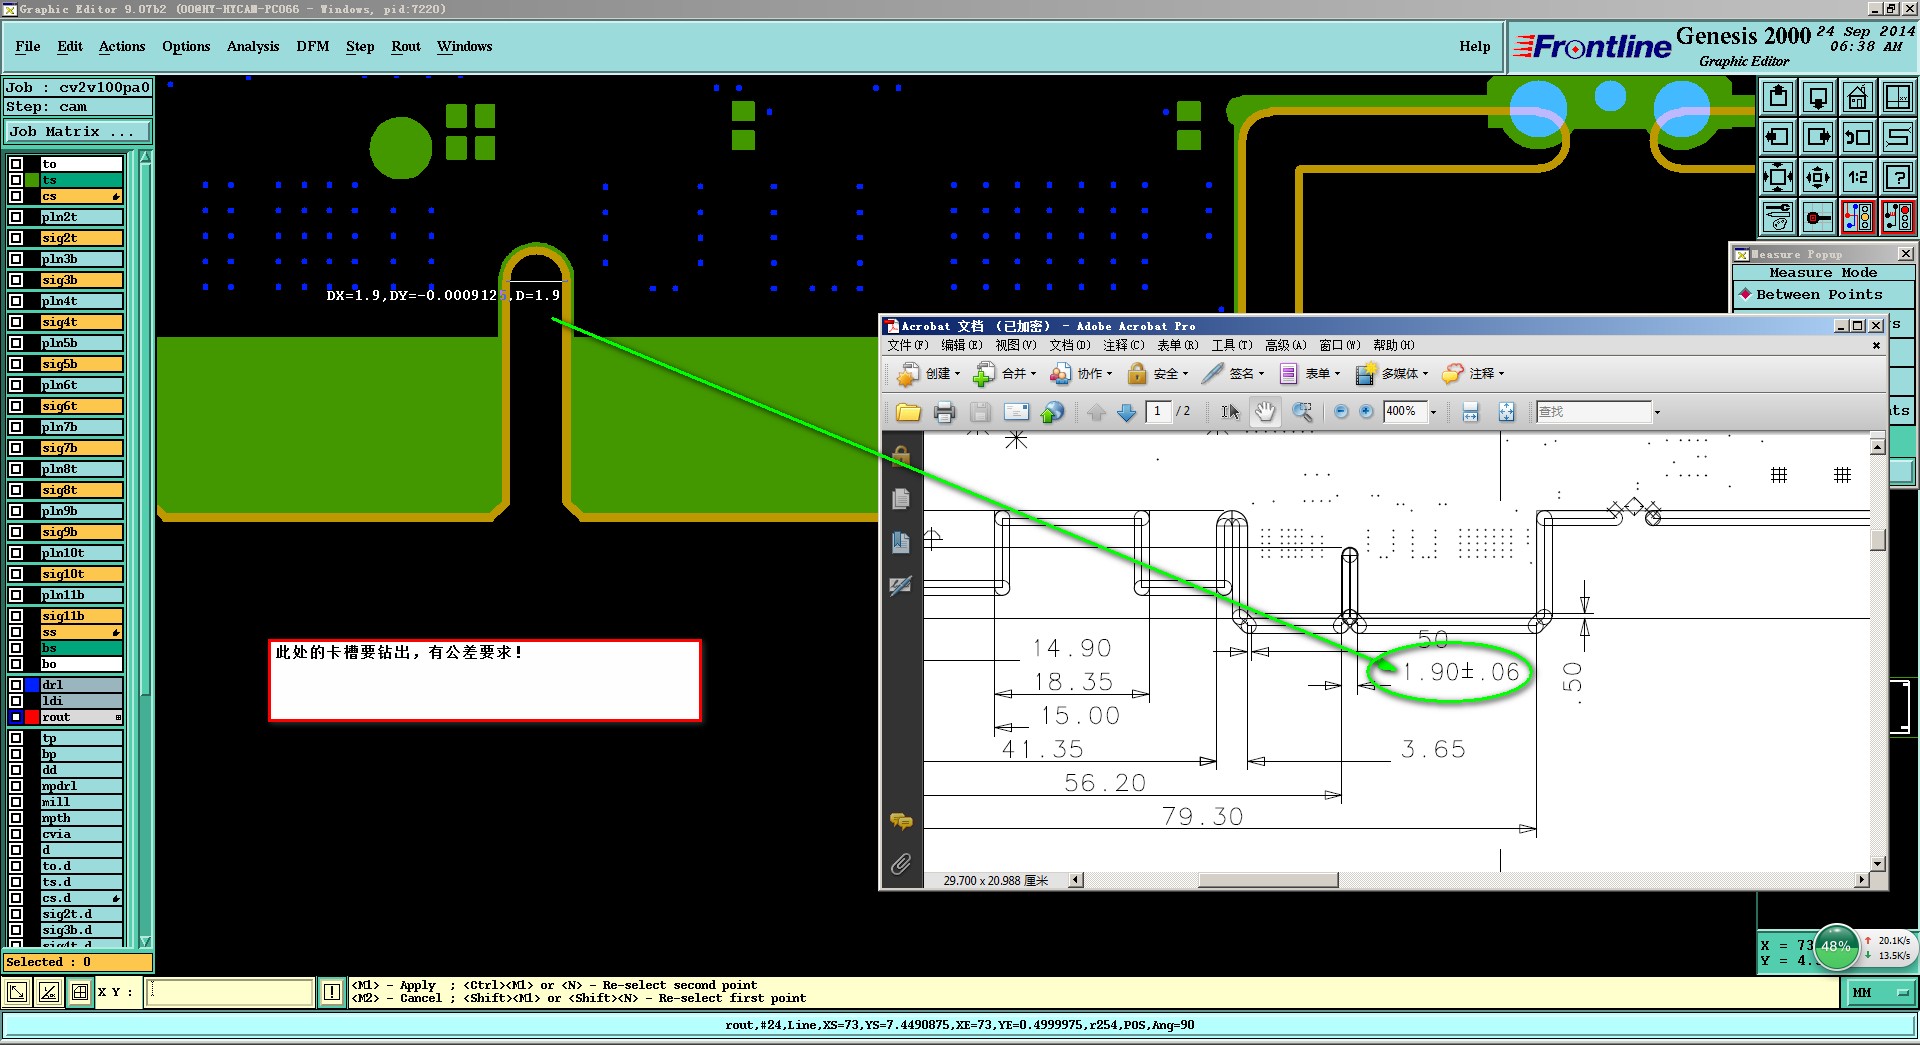Viewport: 1920px width, 1045px height.
Task: Open the wrench and palette settings icon
Action: [1778, 217]
